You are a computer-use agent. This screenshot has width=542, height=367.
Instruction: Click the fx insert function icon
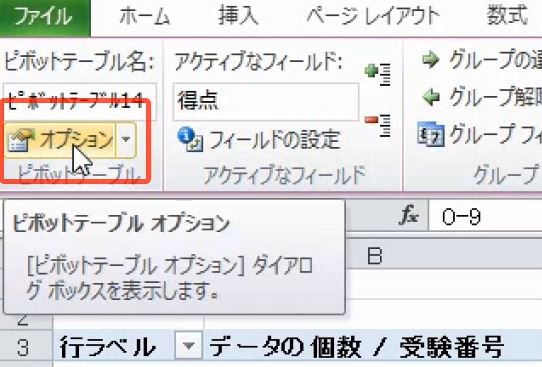point(409,216)
